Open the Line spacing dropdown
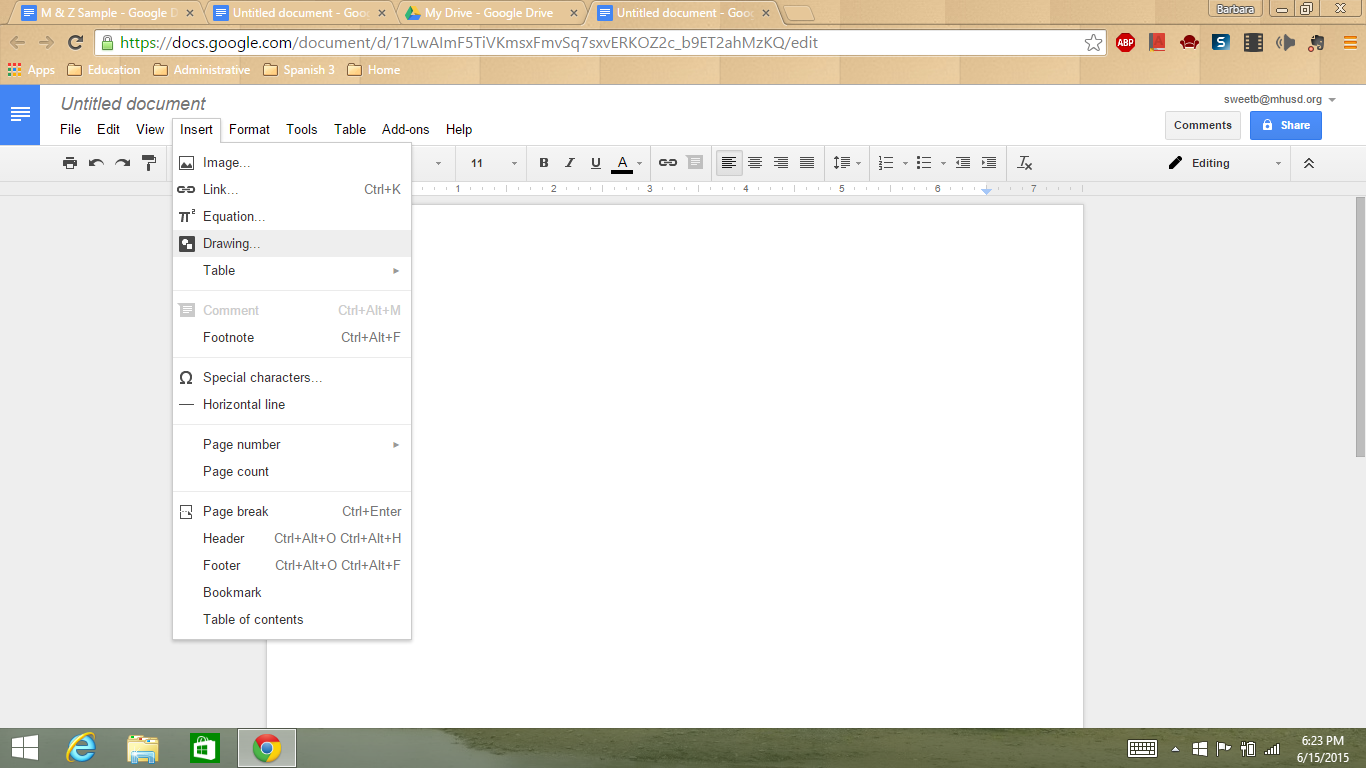The height and width of the screenshot is (768, 1366). point(847,163)
